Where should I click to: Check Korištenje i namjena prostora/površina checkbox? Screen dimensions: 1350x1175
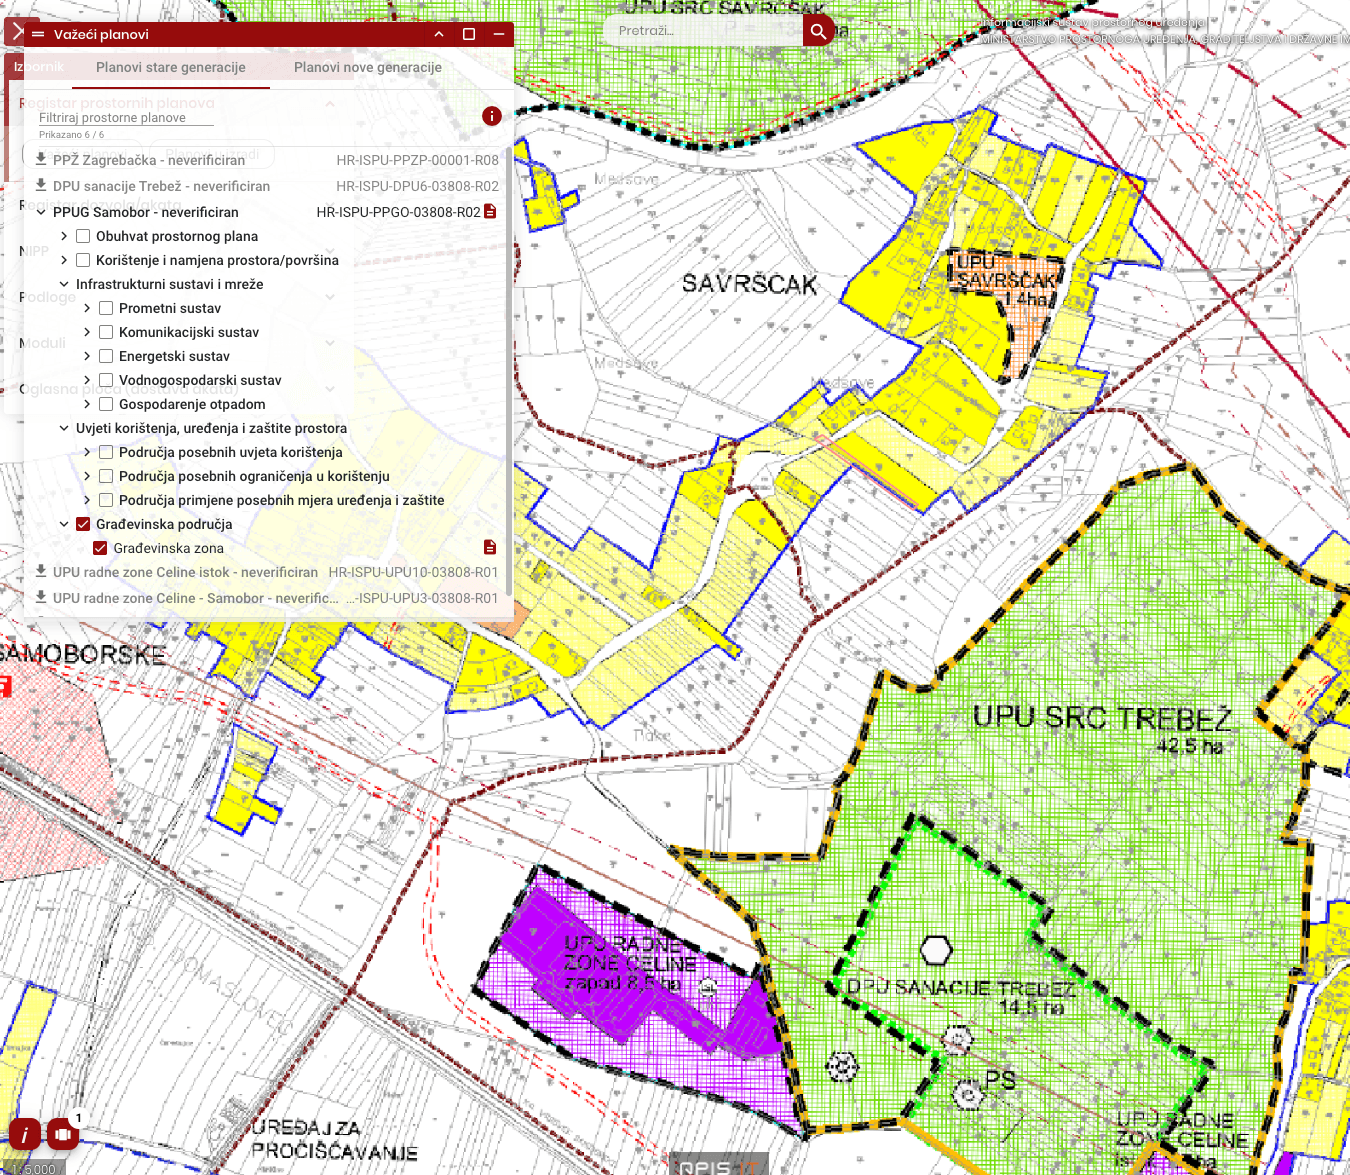point(83,260)
